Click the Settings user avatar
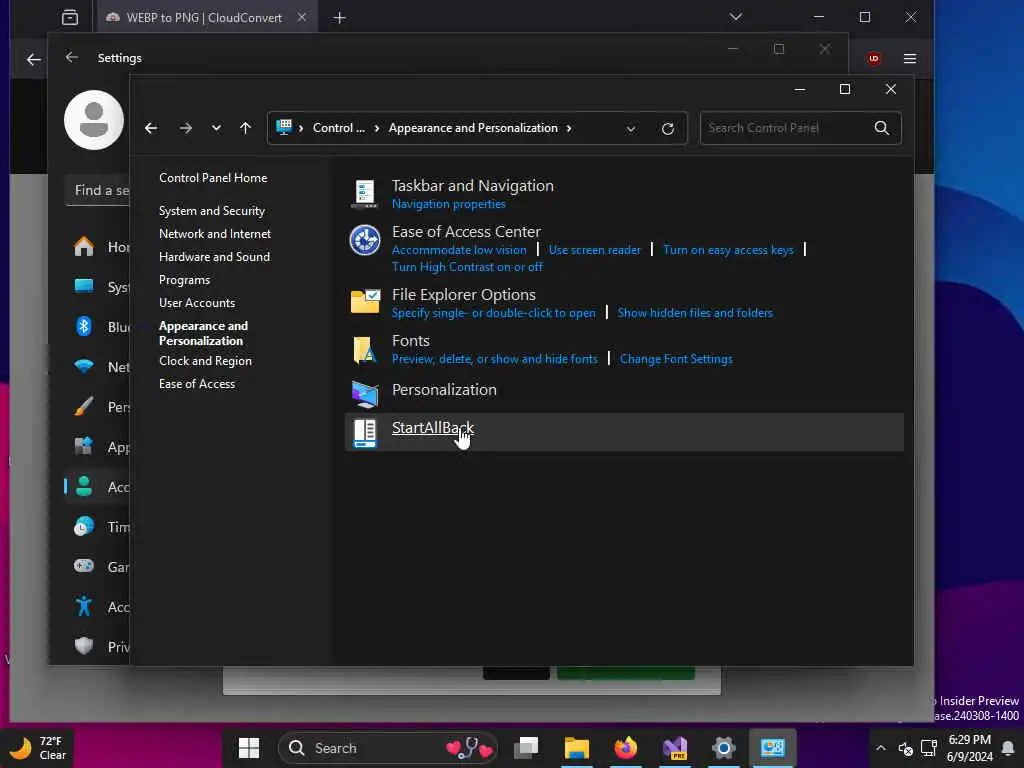 coord(94,120)
